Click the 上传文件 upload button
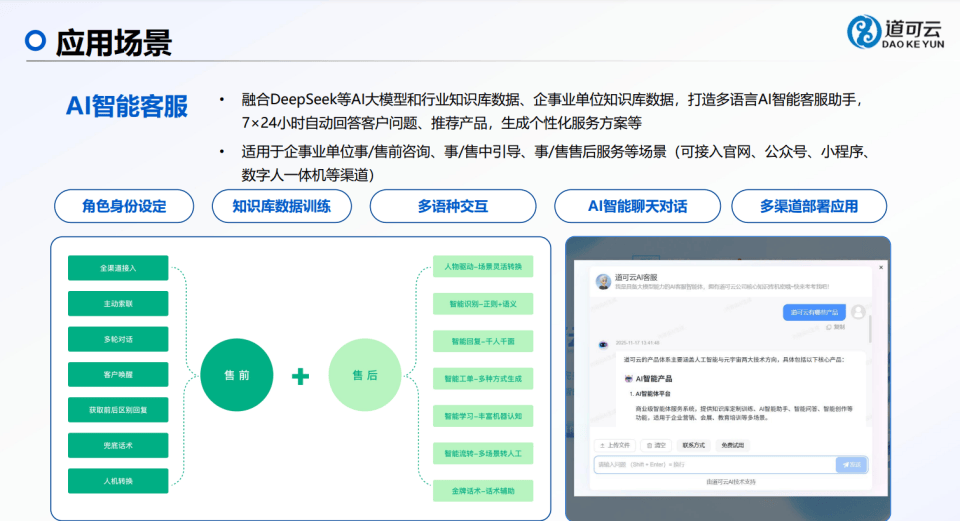Viewport: 960px width, 521px height. 614,445
